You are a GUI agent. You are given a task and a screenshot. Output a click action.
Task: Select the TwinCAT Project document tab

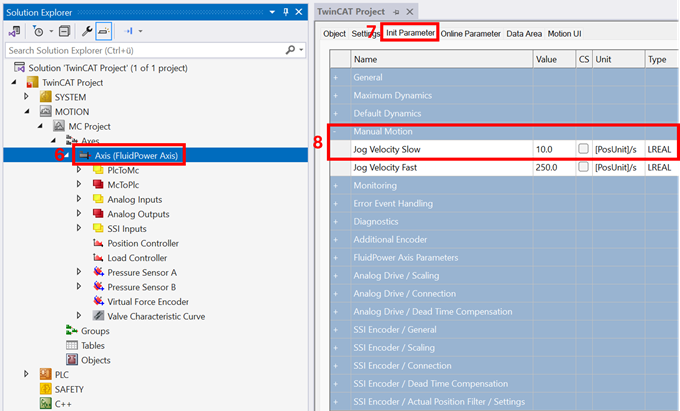pos(351,12)
